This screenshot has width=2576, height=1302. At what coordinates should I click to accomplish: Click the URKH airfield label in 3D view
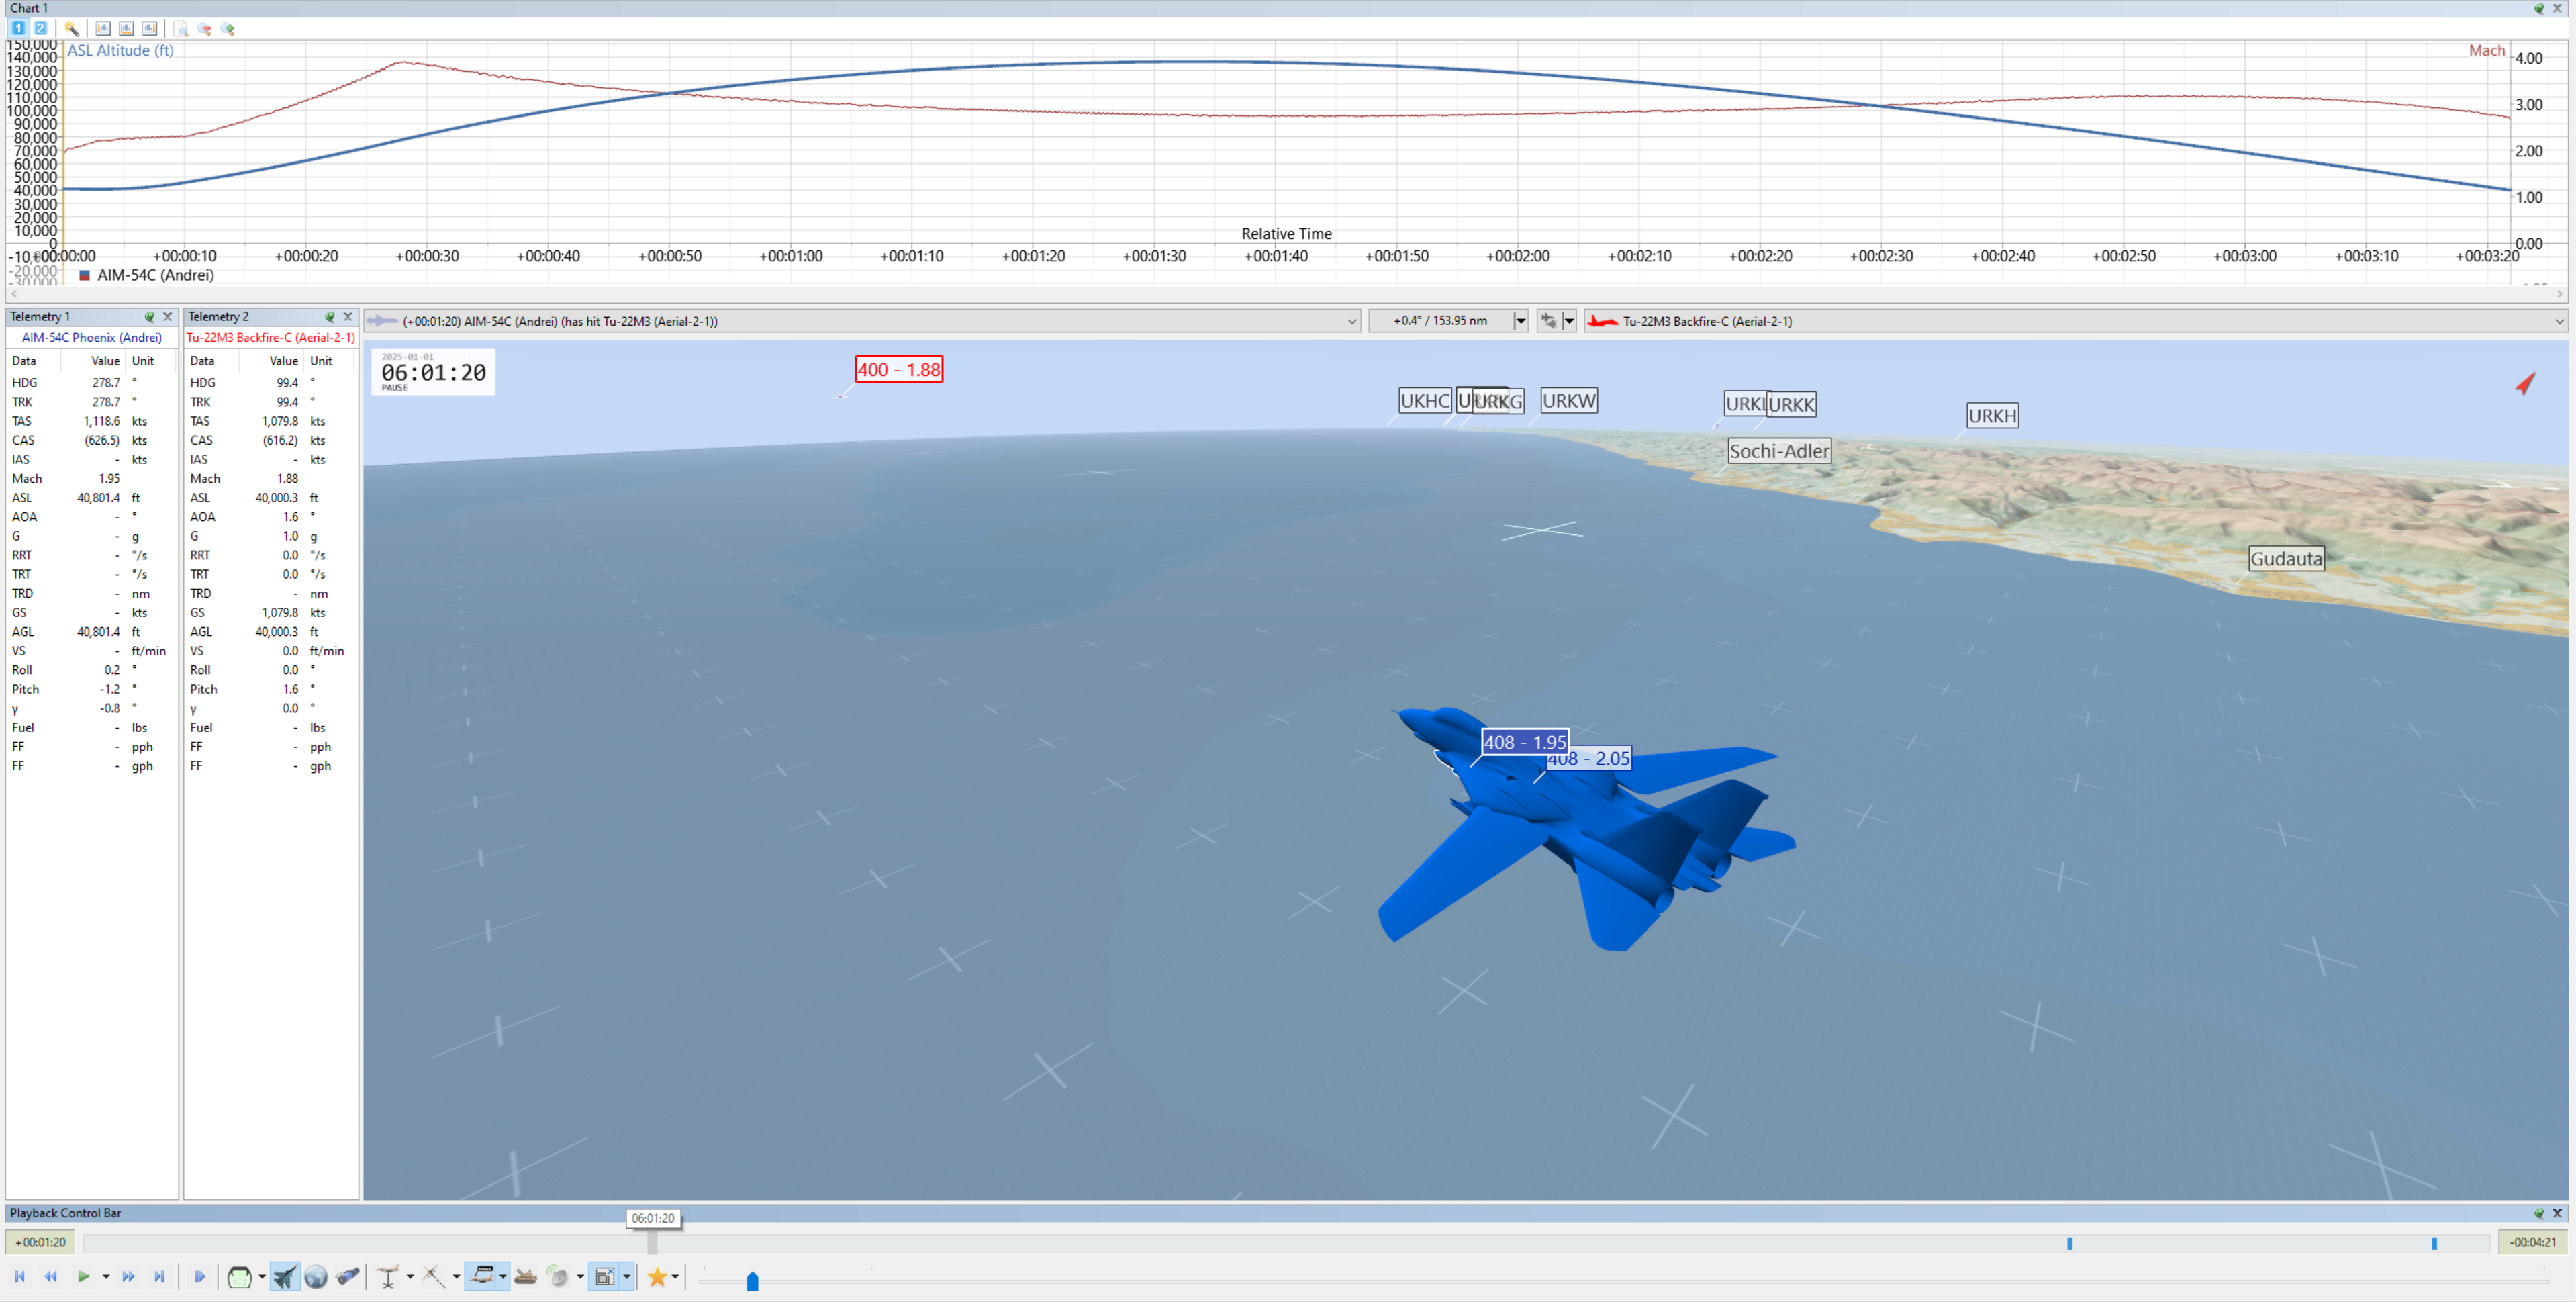pyautogui.click(x=1992, y=416)
